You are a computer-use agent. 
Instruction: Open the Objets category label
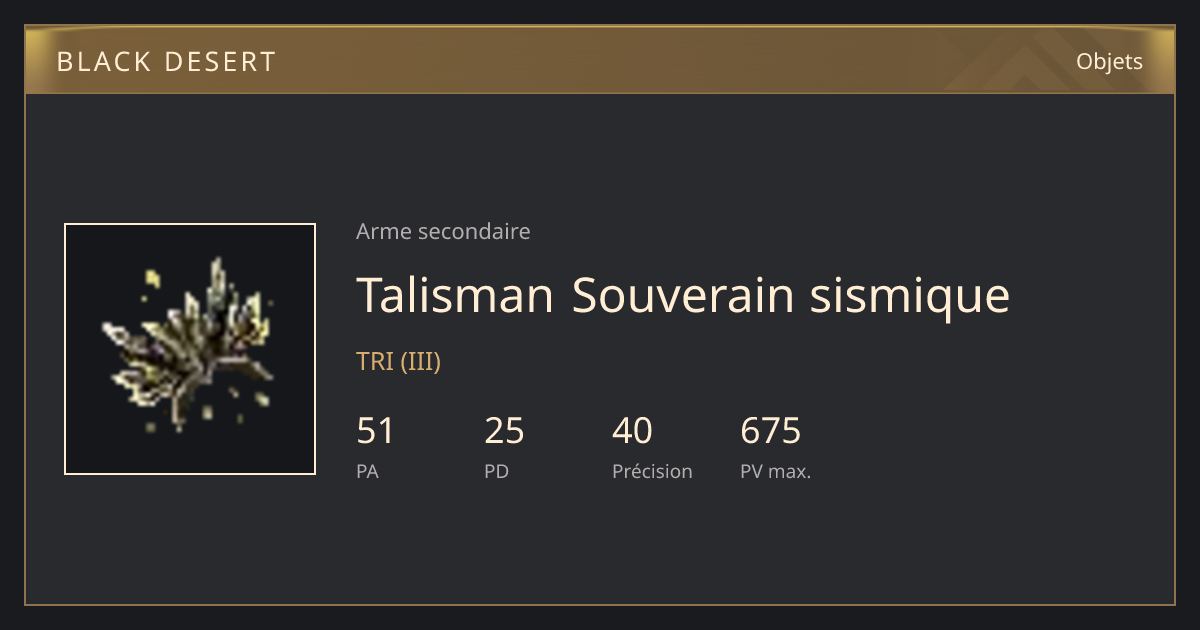click(1109, 61)
